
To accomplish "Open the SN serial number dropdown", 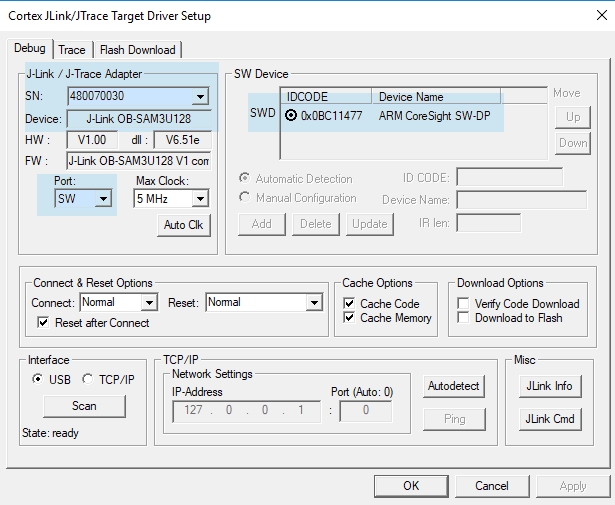I will (x=200, y=96).
